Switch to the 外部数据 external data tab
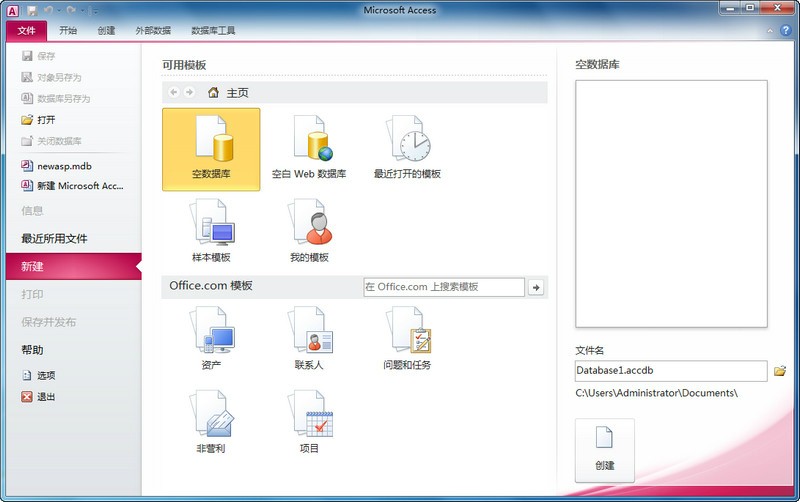The height and width of the screenshot is (502, 800). click(x=153, y=31)
